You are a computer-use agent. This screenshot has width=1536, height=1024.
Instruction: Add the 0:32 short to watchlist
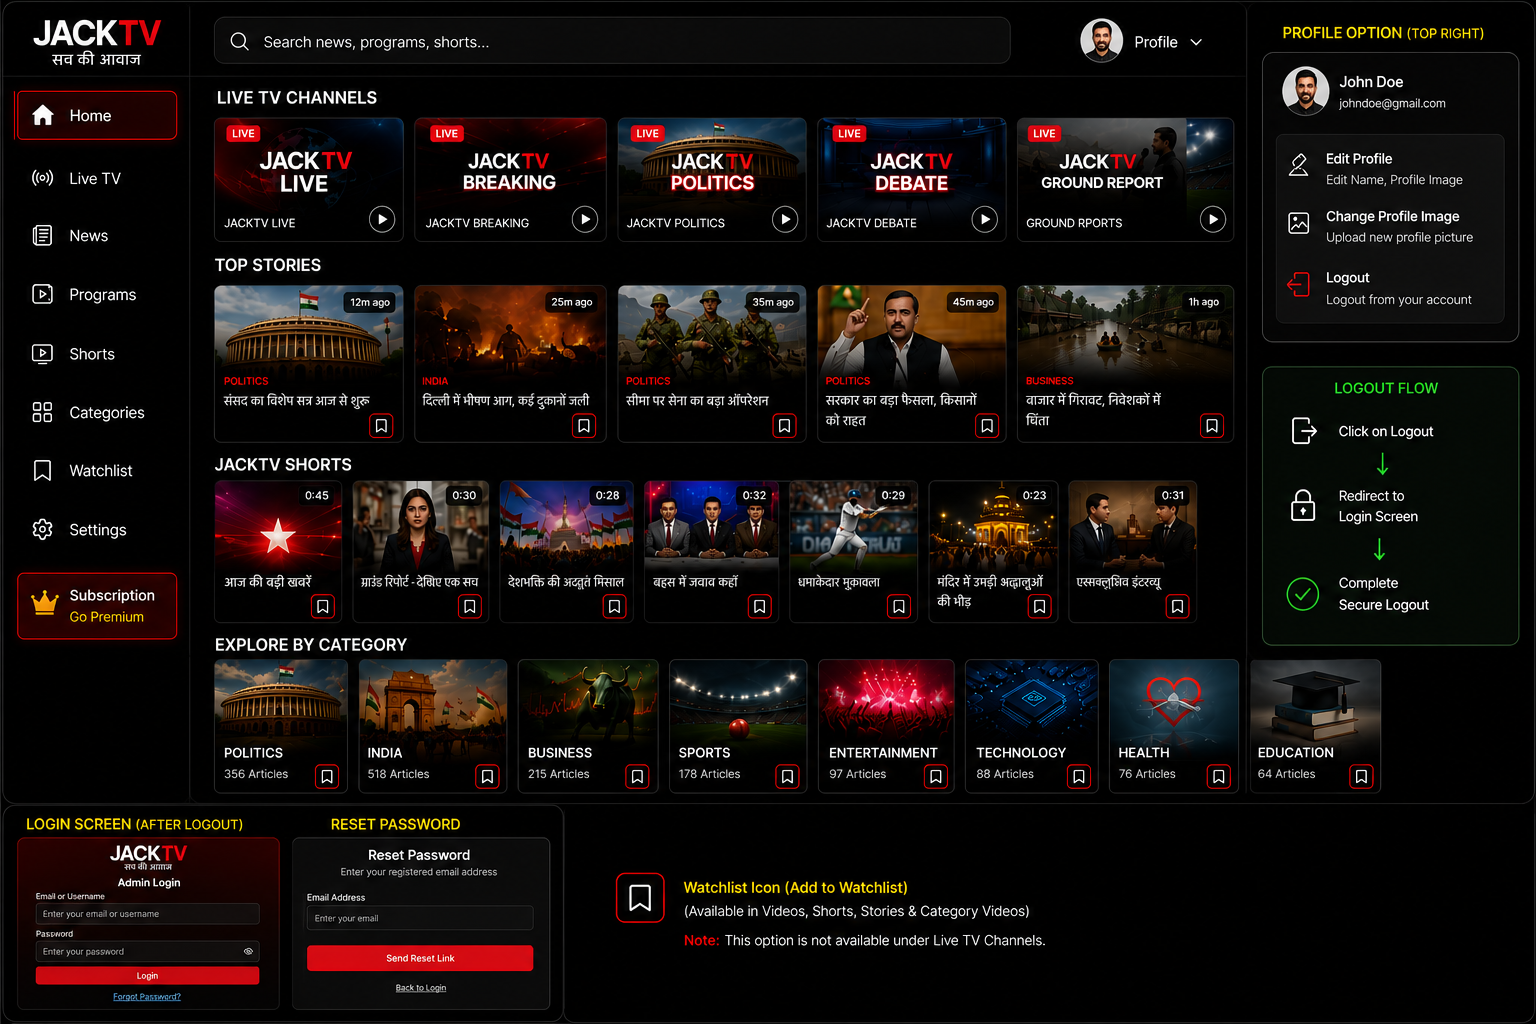coord(760,606)
